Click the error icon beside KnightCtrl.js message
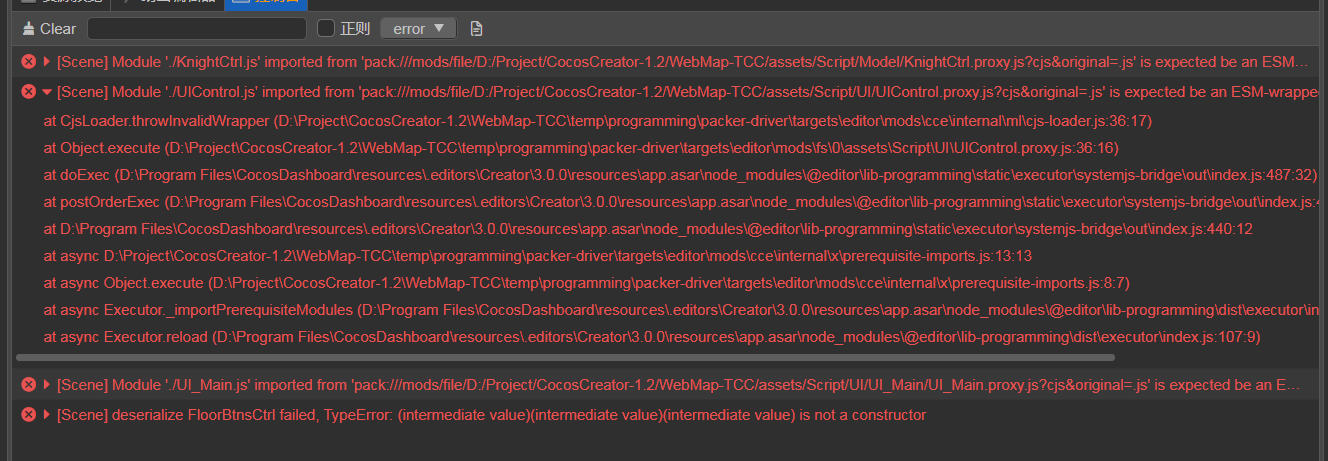 (28, 62)
